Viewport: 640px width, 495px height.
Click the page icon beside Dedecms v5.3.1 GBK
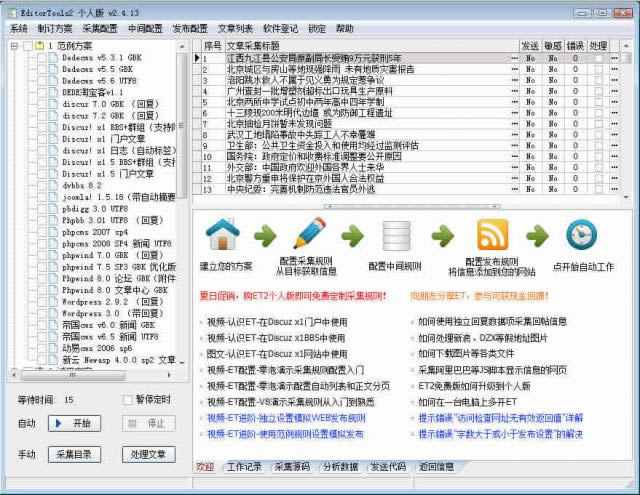pyautogui.click(x=53, y=58)
